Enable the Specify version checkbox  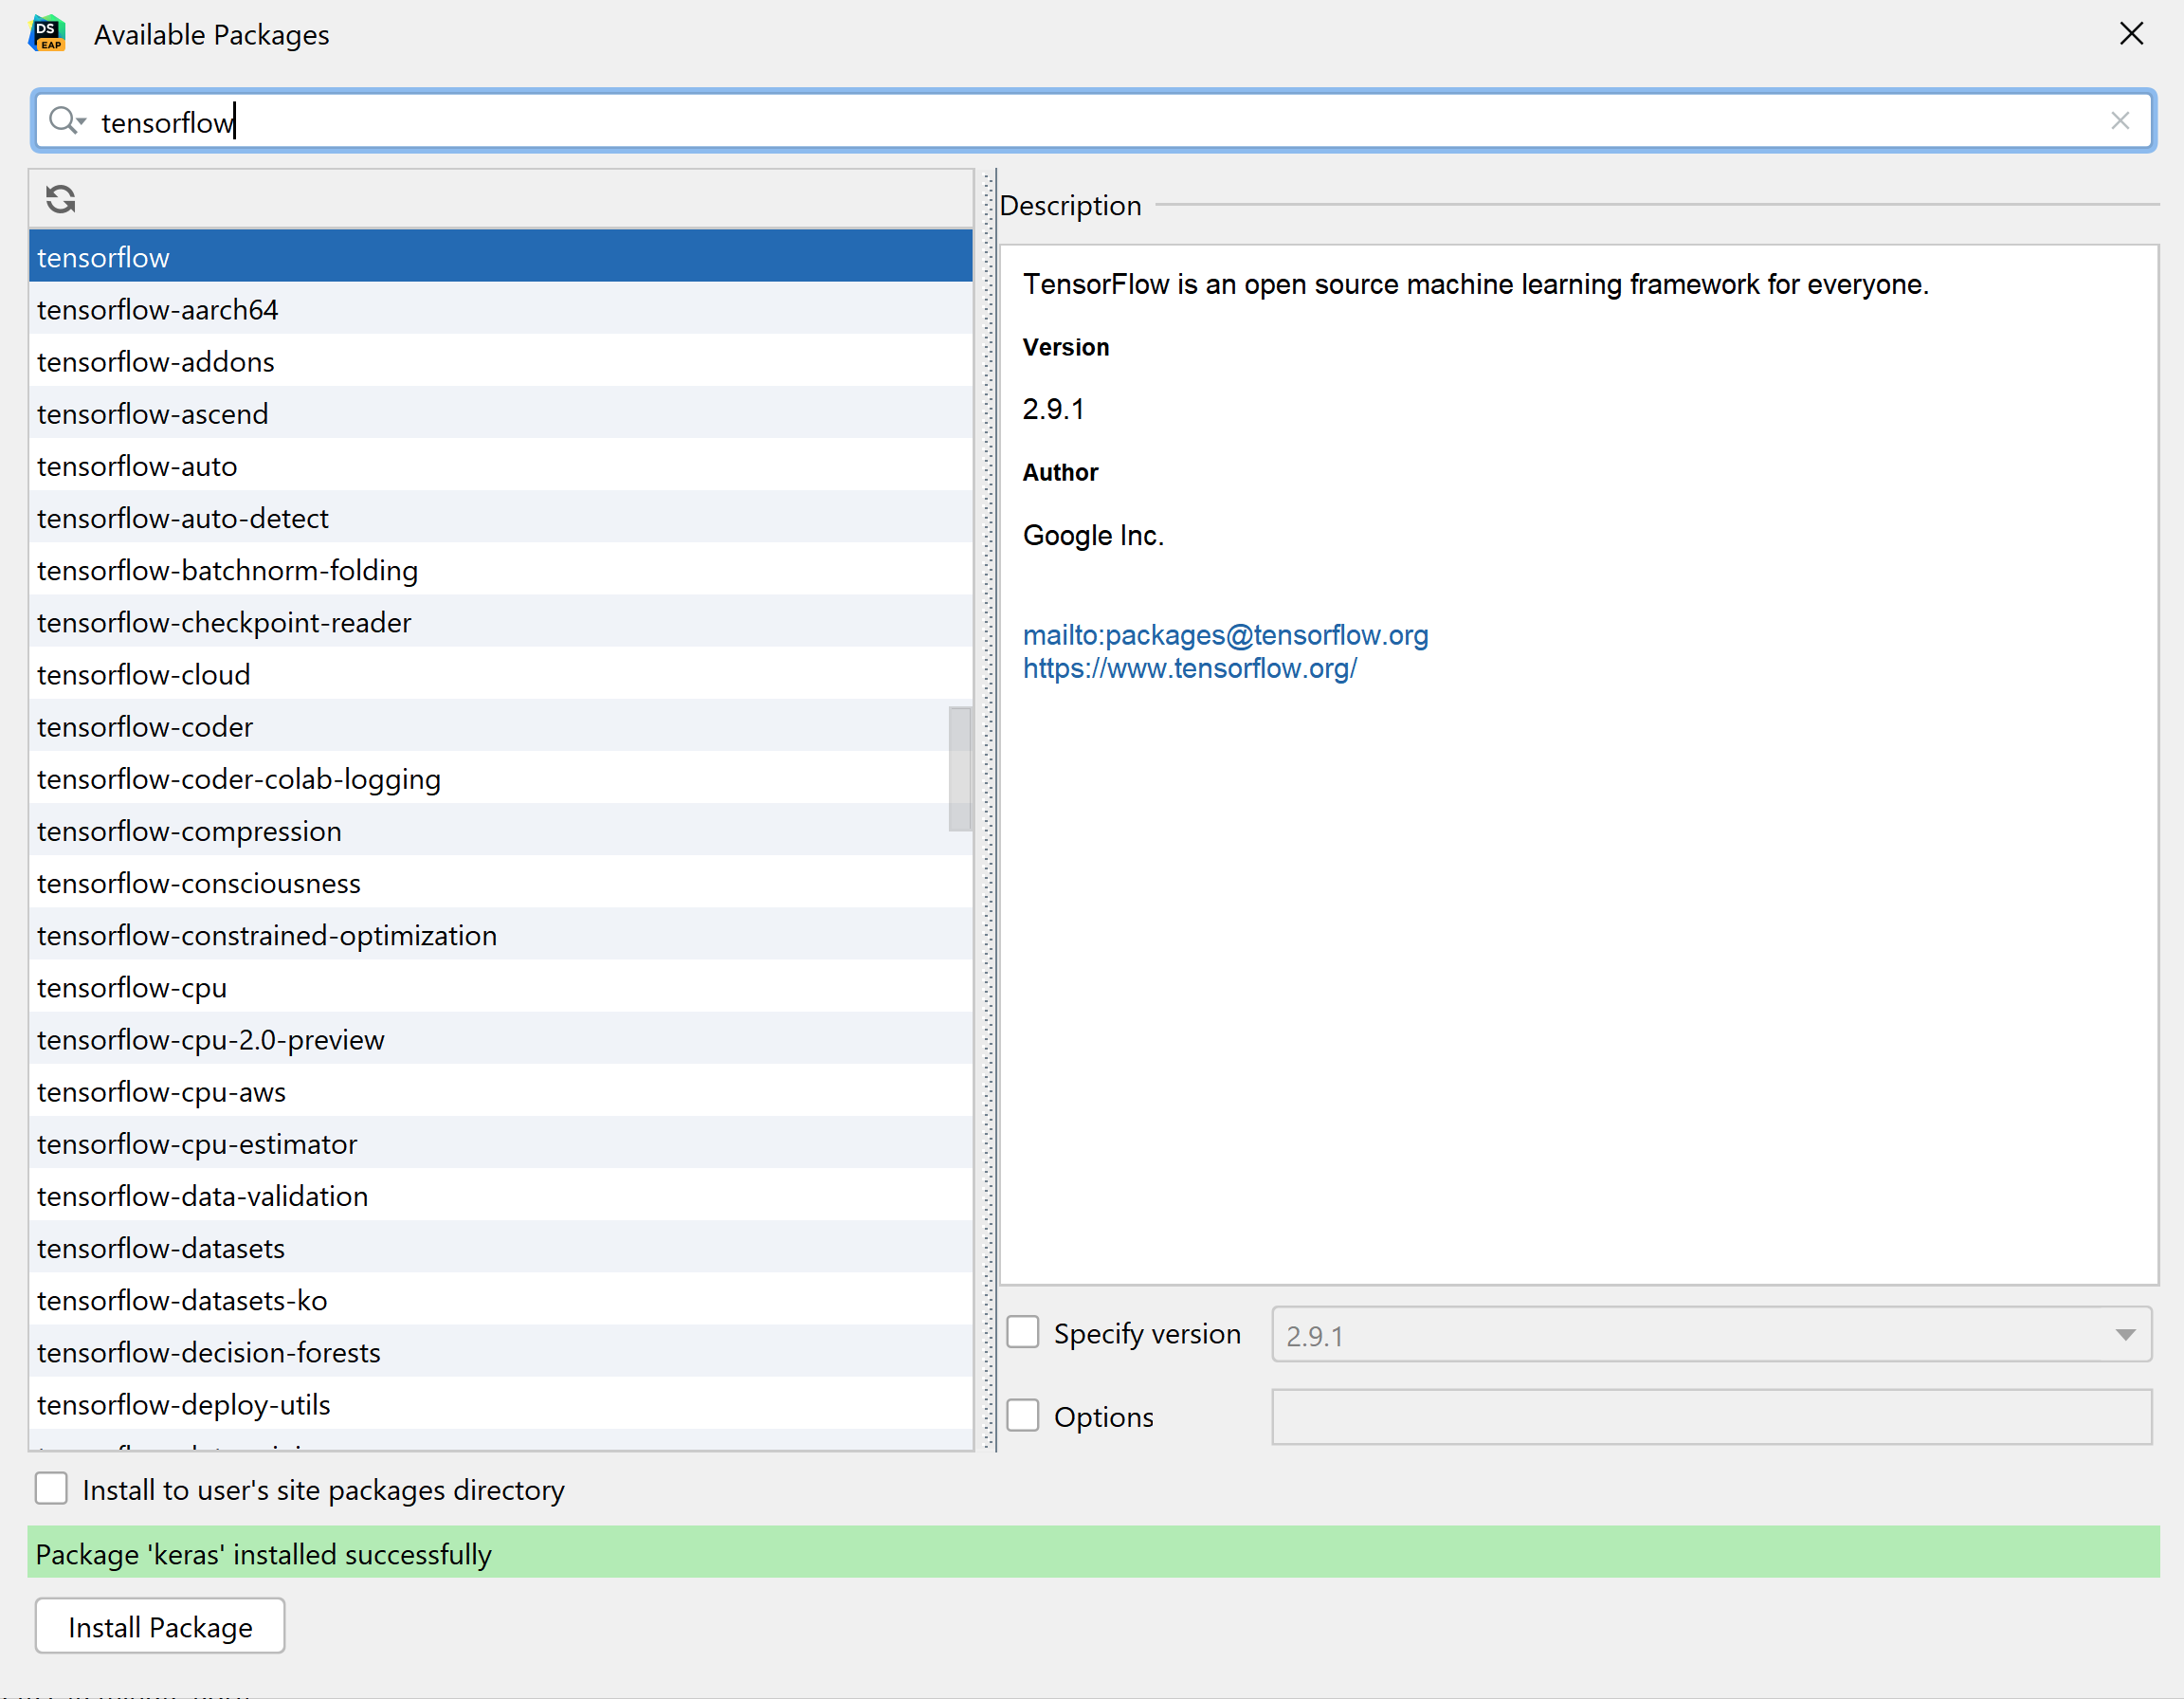click(1022, 1333)
